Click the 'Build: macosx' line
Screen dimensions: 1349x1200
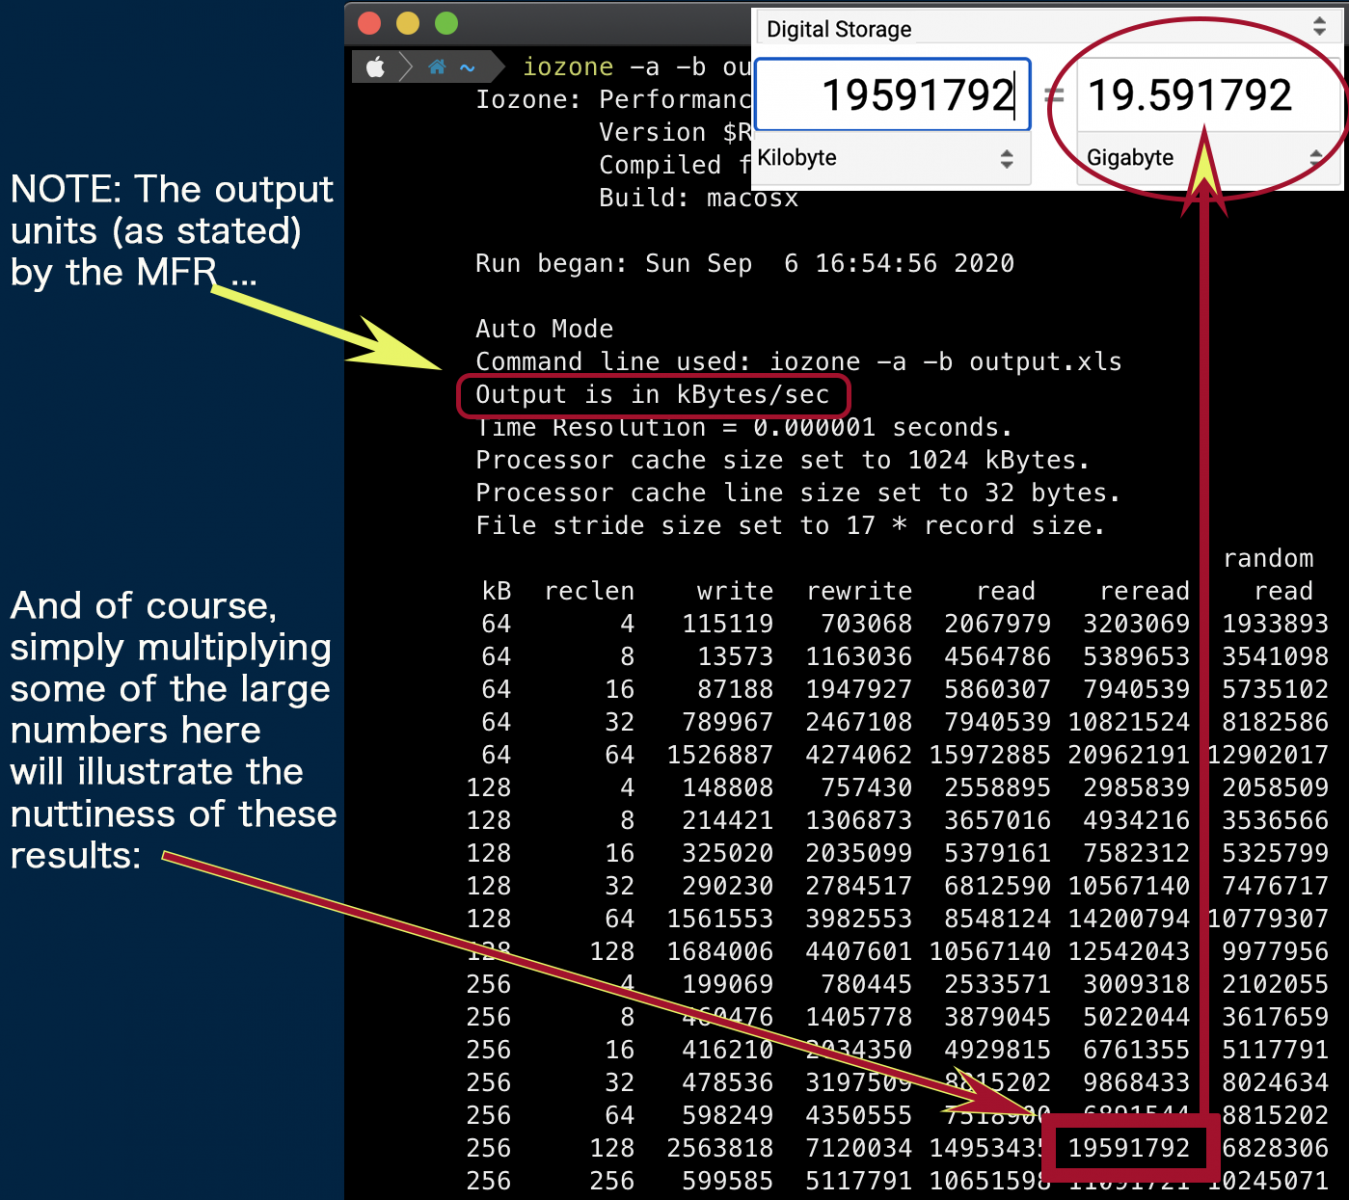point(699,198)
